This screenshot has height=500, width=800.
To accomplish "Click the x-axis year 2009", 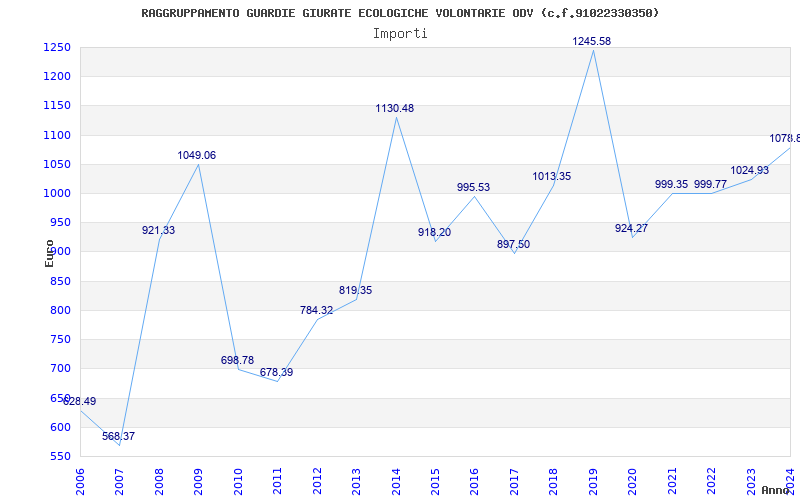I will (x=198, y=482).
